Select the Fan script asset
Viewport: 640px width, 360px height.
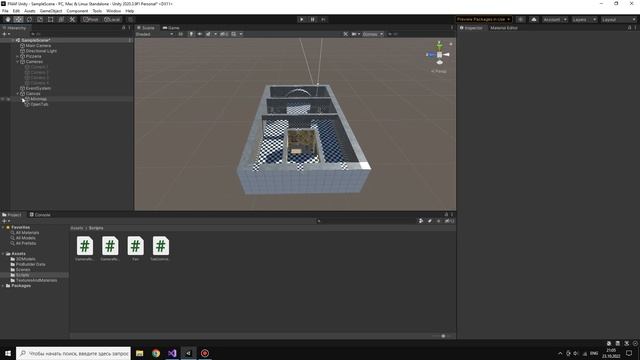pyautogui.click(x=136, y=249)
